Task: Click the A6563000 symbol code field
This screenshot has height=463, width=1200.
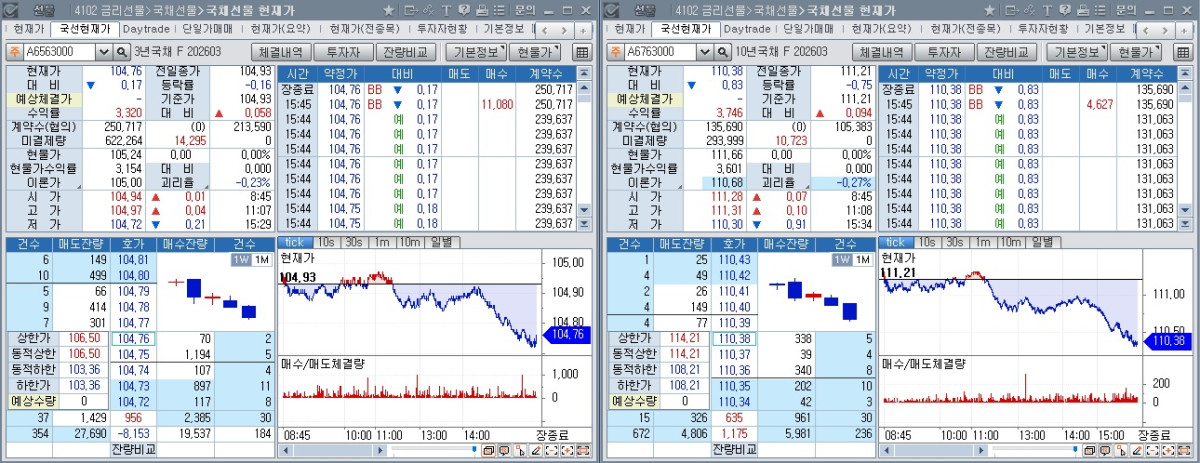Action: [58, 51]
